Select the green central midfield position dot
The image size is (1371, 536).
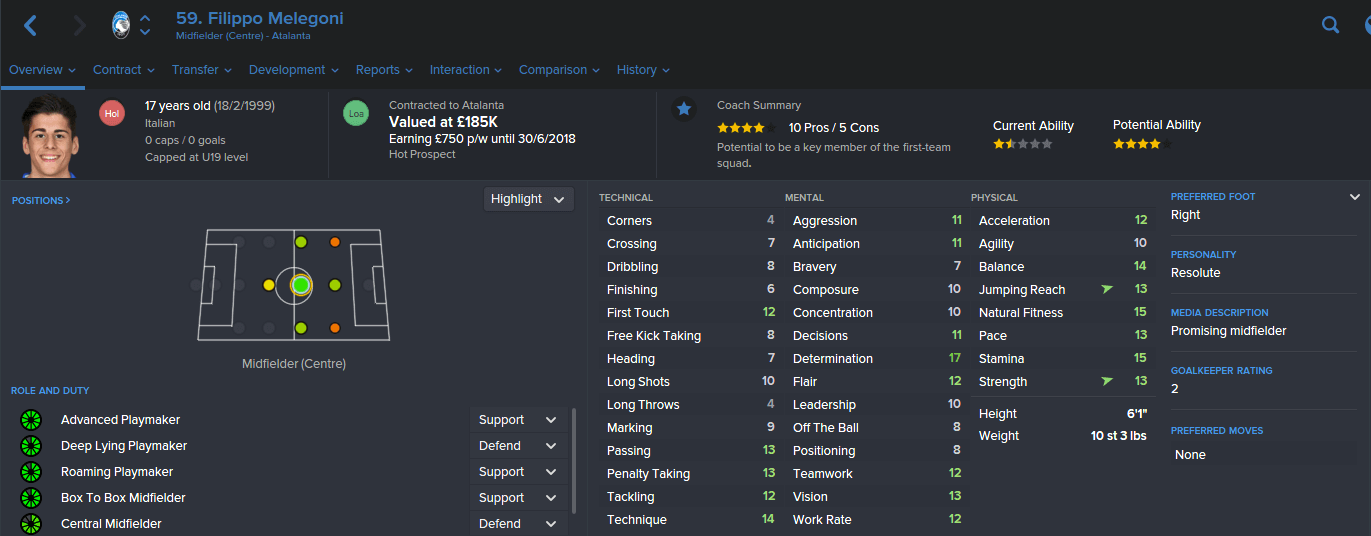pyautogui.click(x=301, y=285)
